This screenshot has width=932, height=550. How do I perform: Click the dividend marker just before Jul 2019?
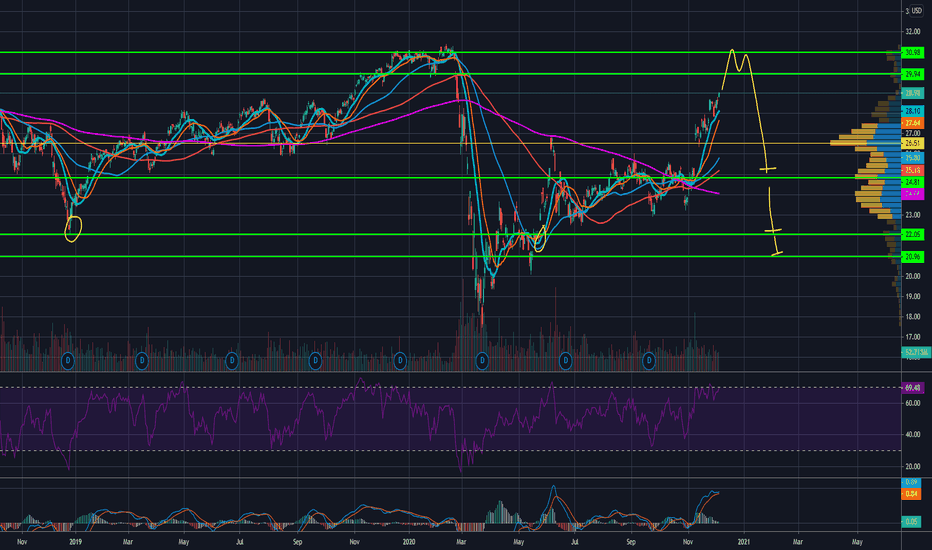(232, 360)
